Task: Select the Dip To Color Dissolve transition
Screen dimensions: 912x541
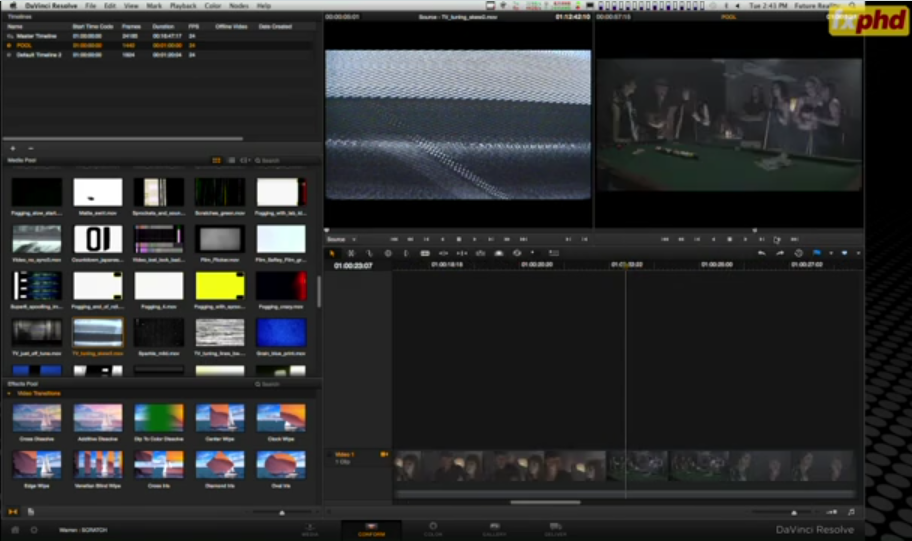Action: point(159,418)
